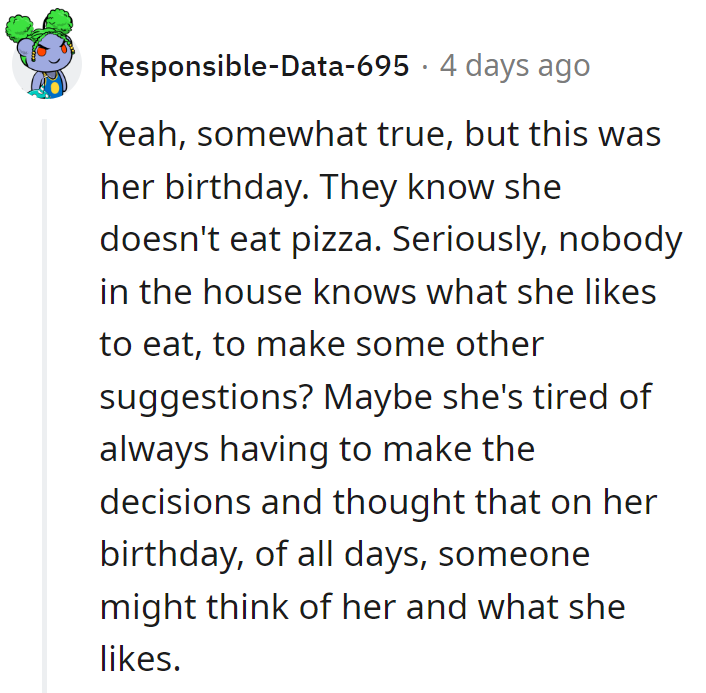Open the Responsible-Data-695 user profile link
Viewport: 706px width, 693px height.
coord(255,67)
